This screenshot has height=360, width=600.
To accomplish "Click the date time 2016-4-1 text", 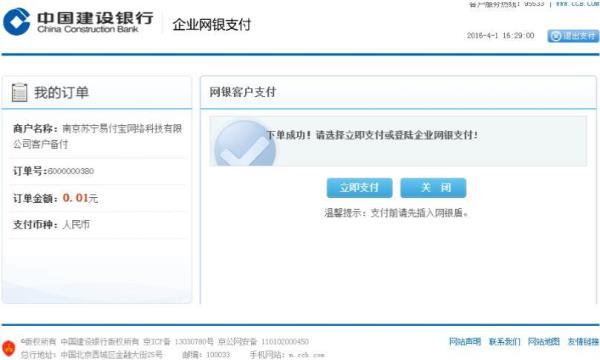I will [501, 36].
